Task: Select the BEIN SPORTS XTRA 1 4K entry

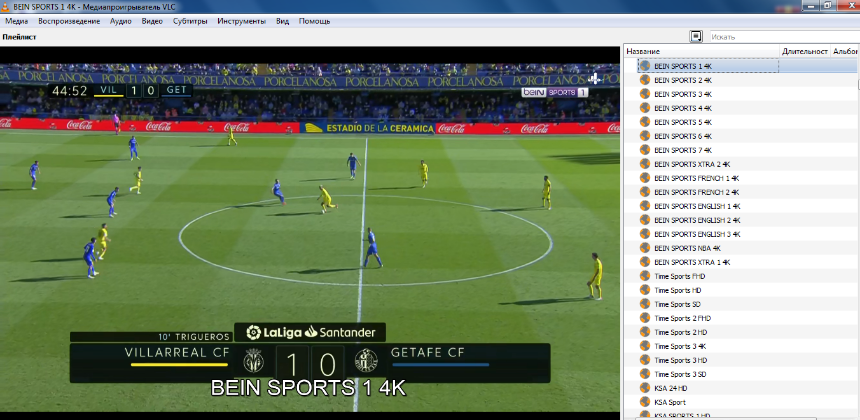Action: (692, 262)
